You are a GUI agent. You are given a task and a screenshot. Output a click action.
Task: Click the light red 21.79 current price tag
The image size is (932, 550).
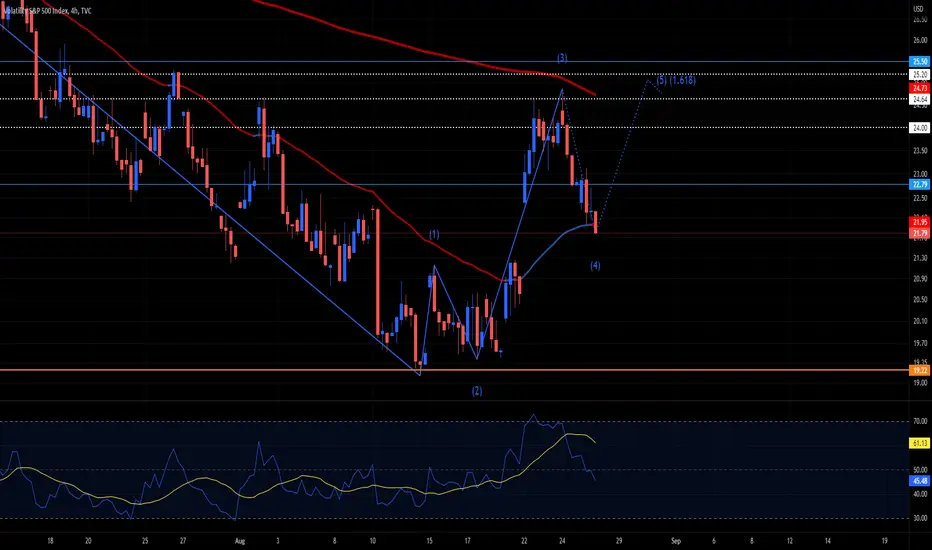920,233
